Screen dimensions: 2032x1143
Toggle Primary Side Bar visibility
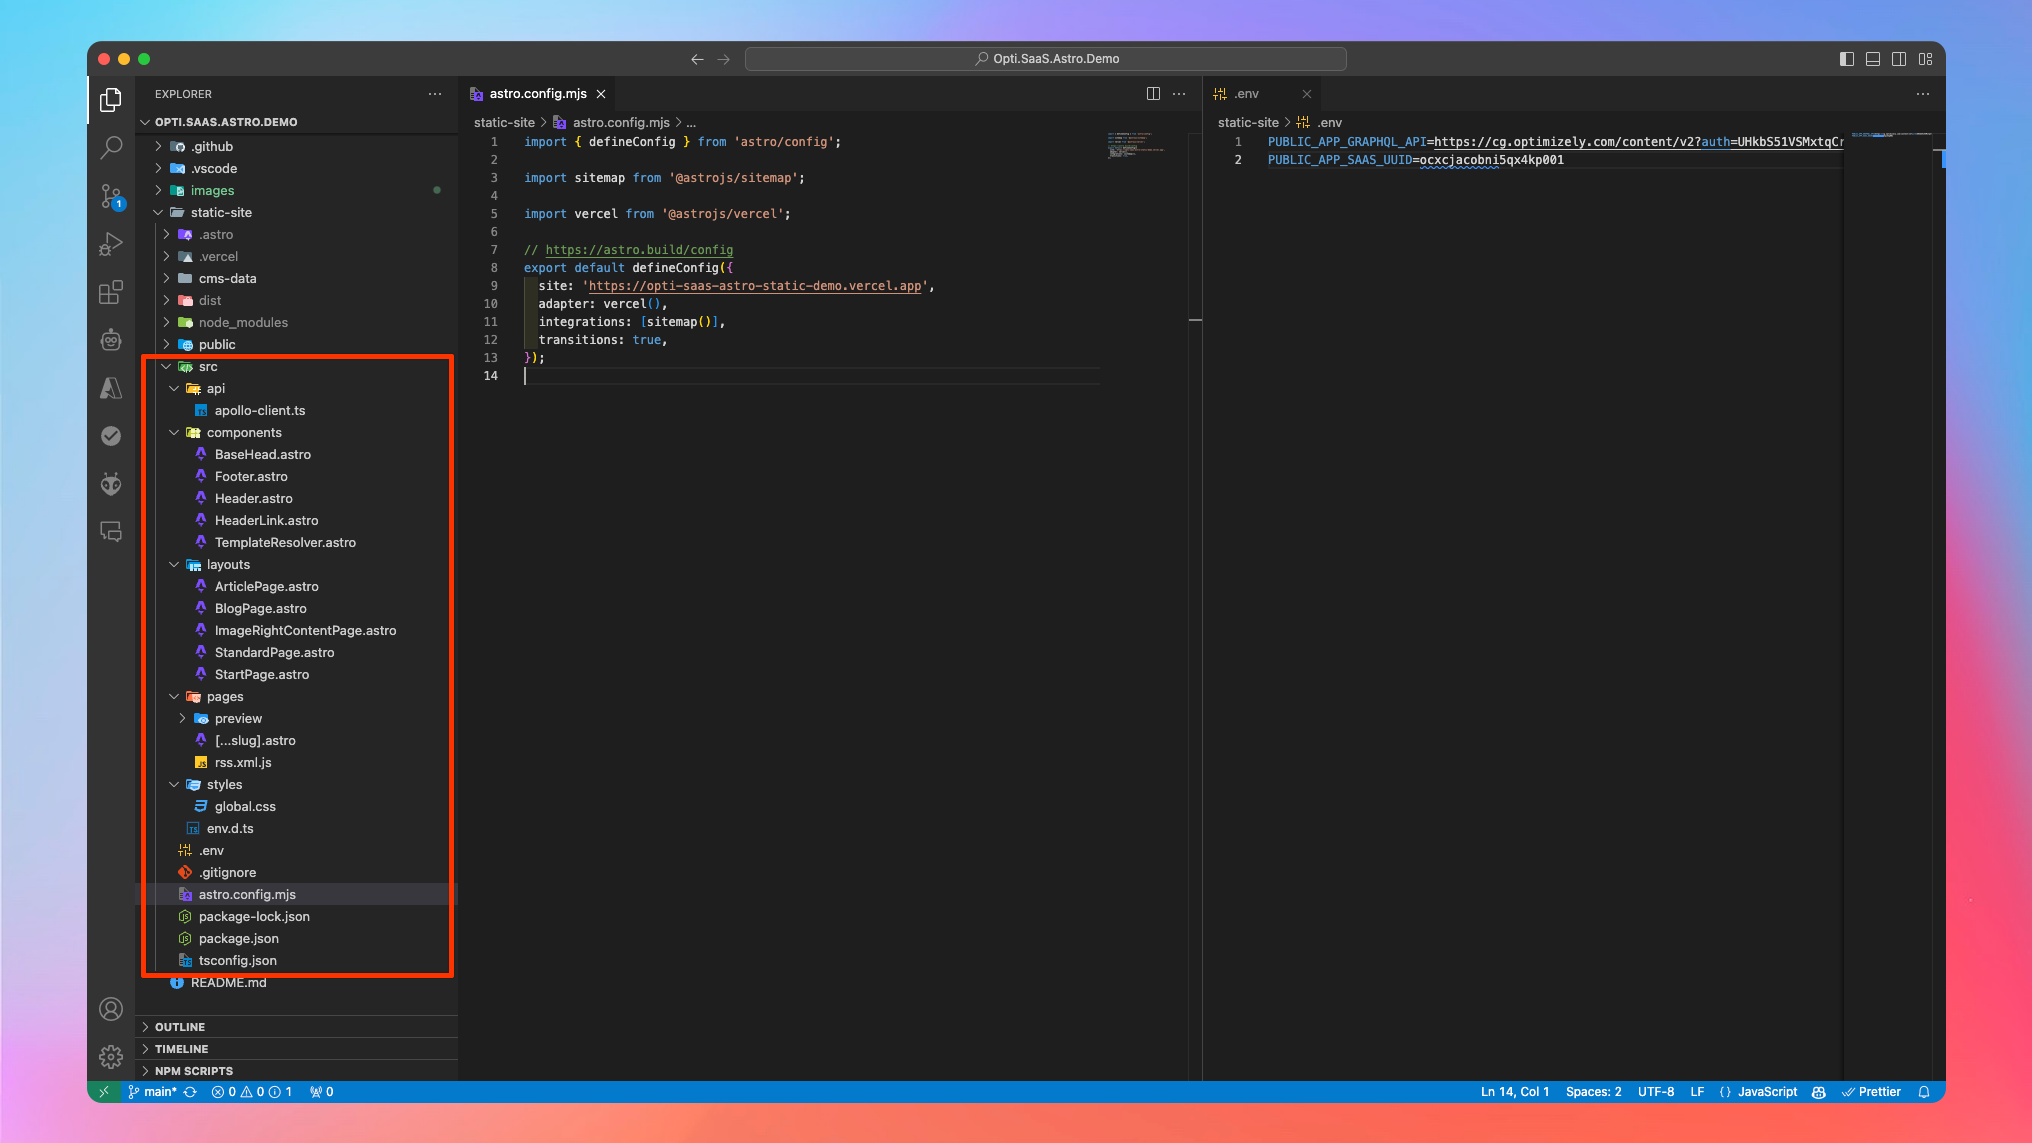(x=1846, y=59)
